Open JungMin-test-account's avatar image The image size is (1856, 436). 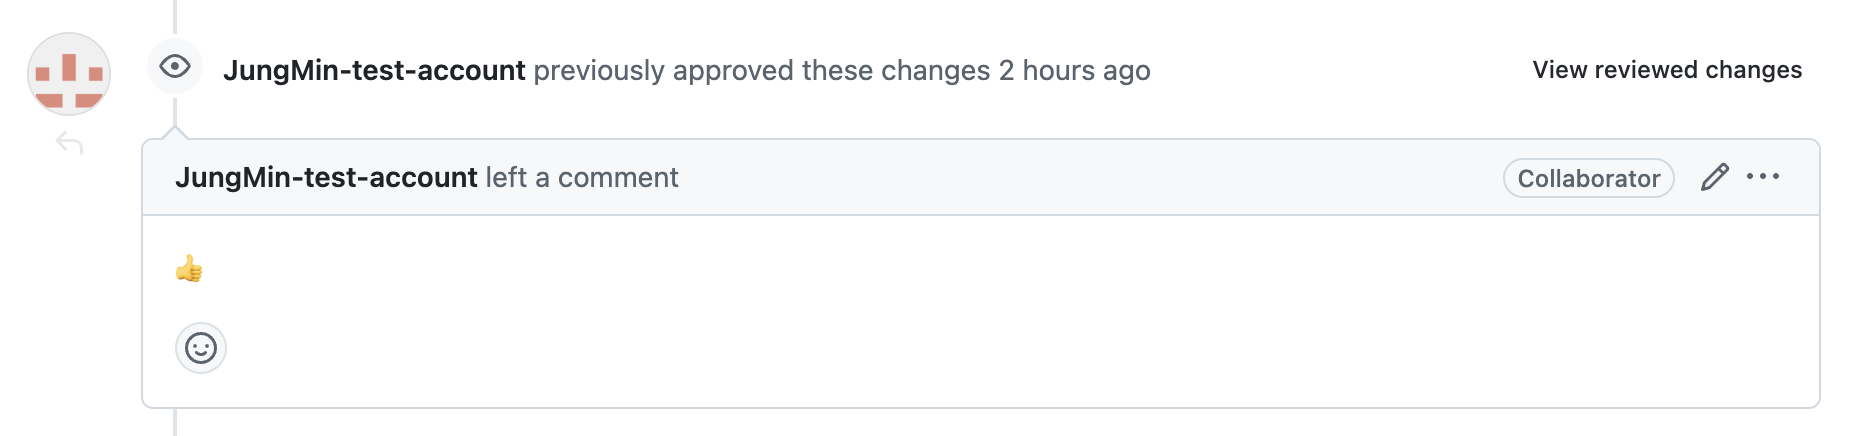pyautogui.click(x=69, y=74)
